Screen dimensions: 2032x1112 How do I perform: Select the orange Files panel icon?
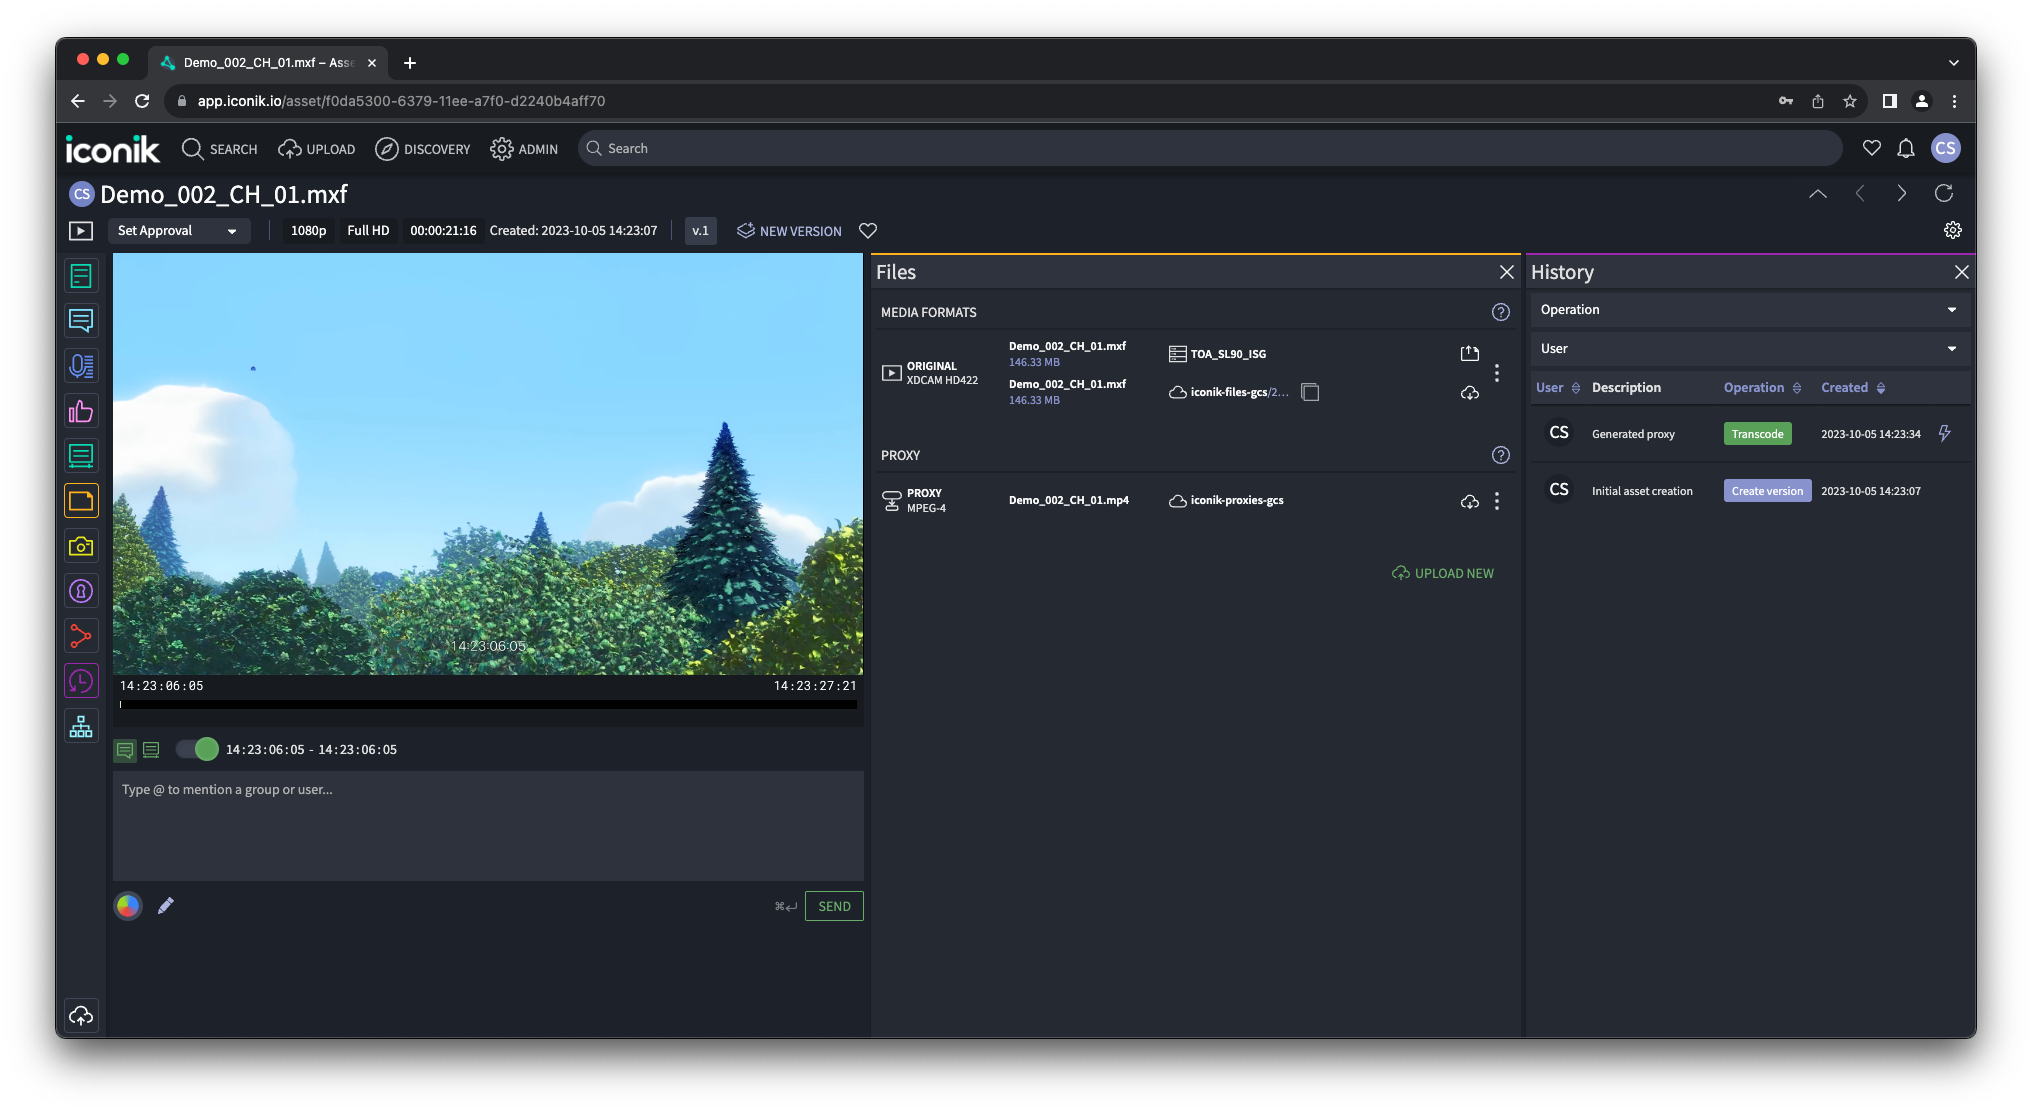pos(81,501)
